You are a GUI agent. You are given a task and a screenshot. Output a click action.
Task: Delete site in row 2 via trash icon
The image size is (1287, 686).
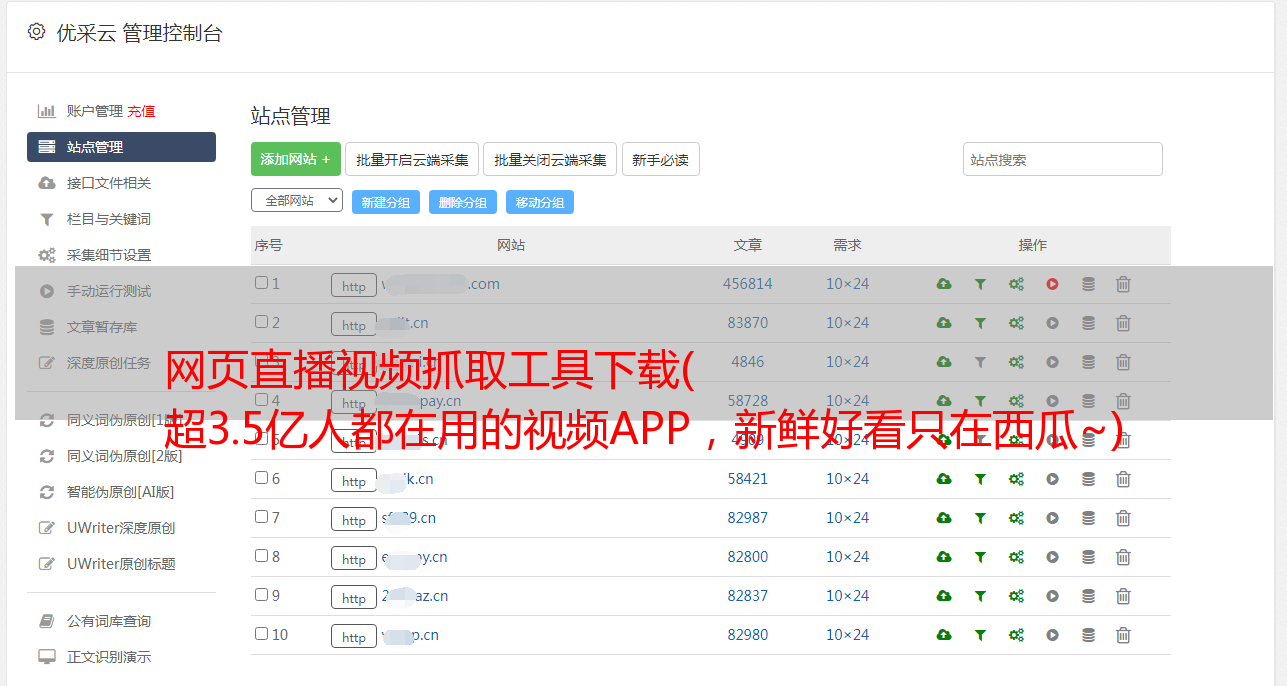tap(1123, 323)
